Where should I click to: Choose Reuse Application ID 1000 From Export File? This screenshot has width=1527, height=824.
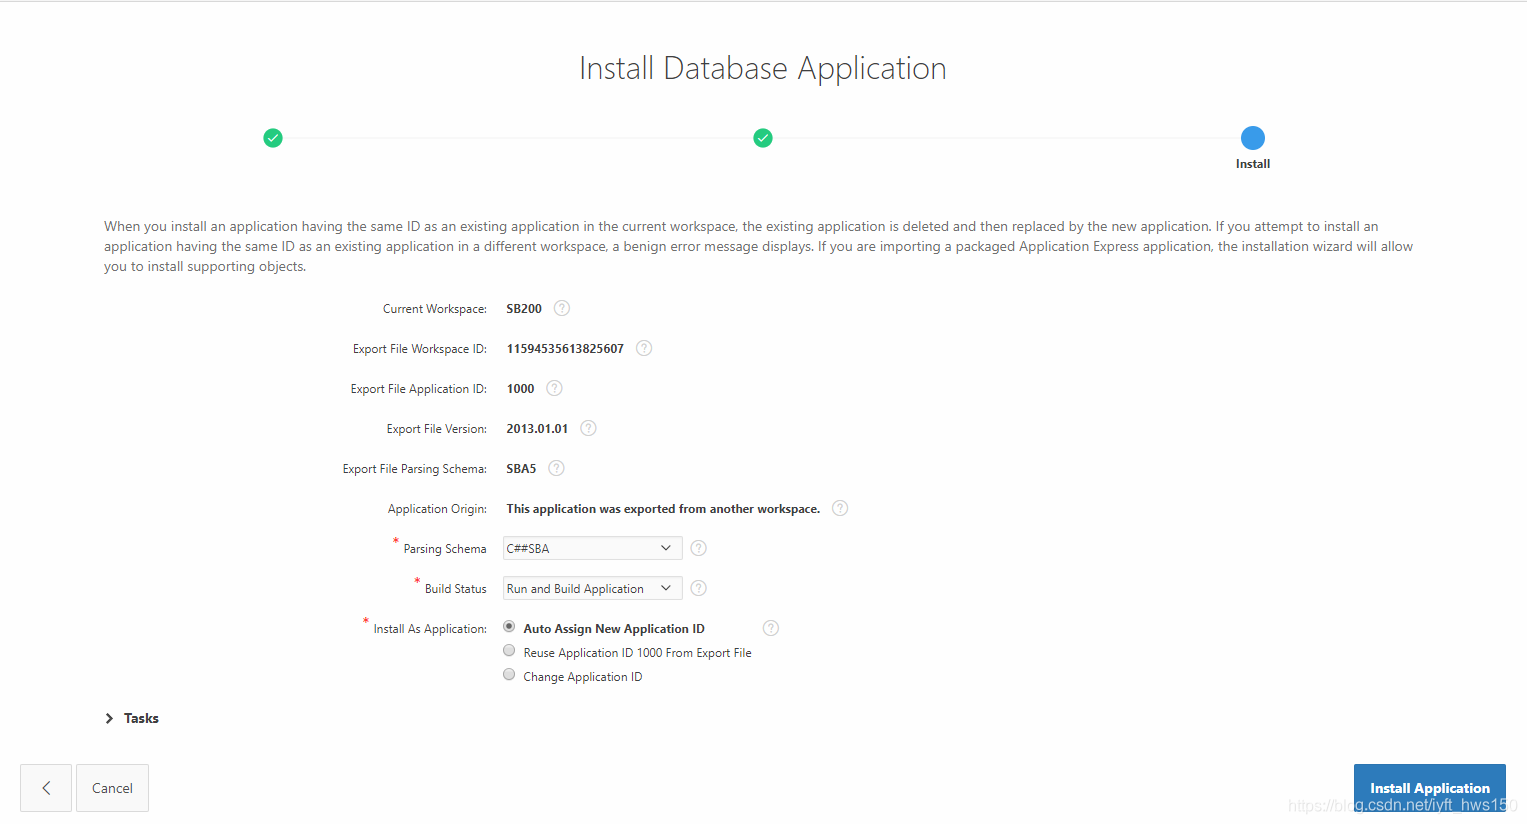tap(509, 651)
